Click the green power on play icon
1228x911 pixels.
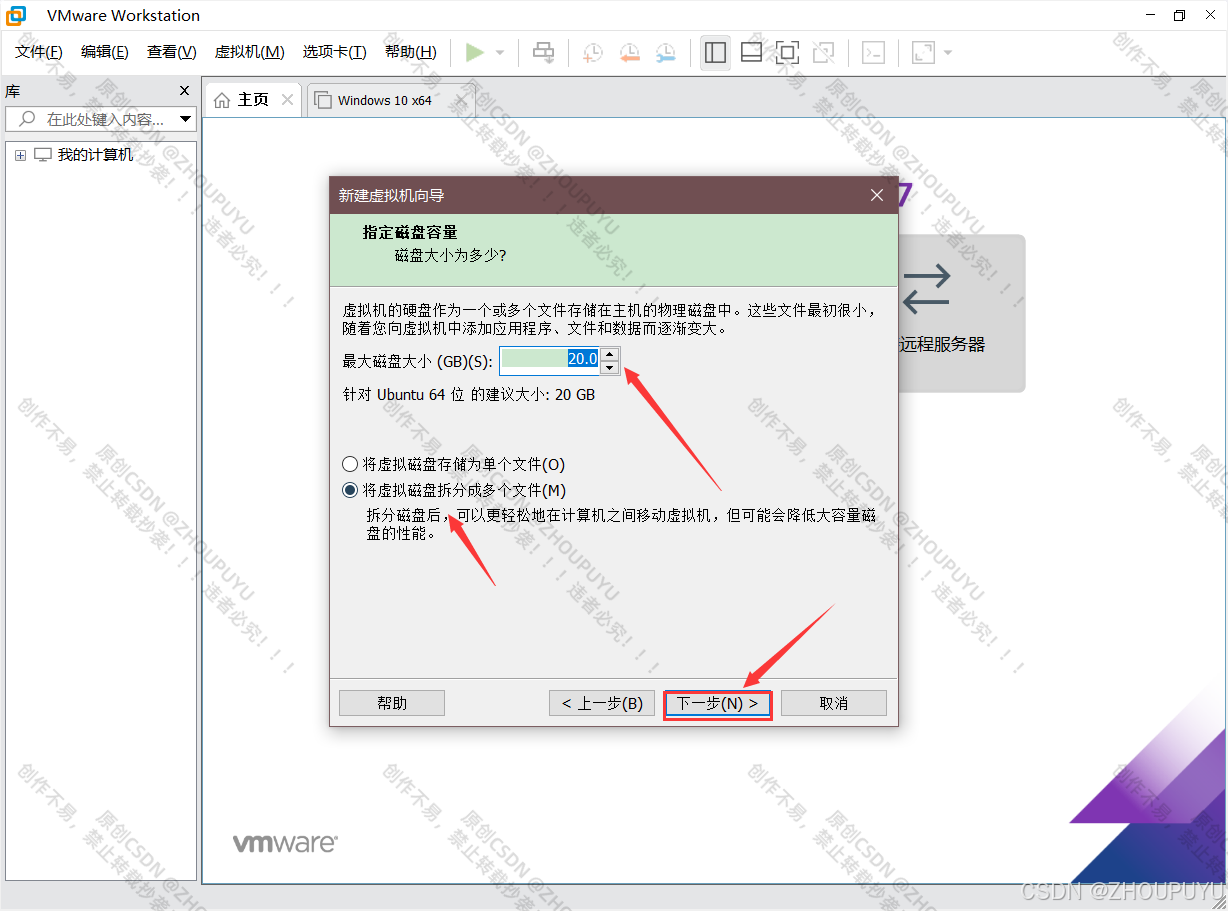(475, 52)
